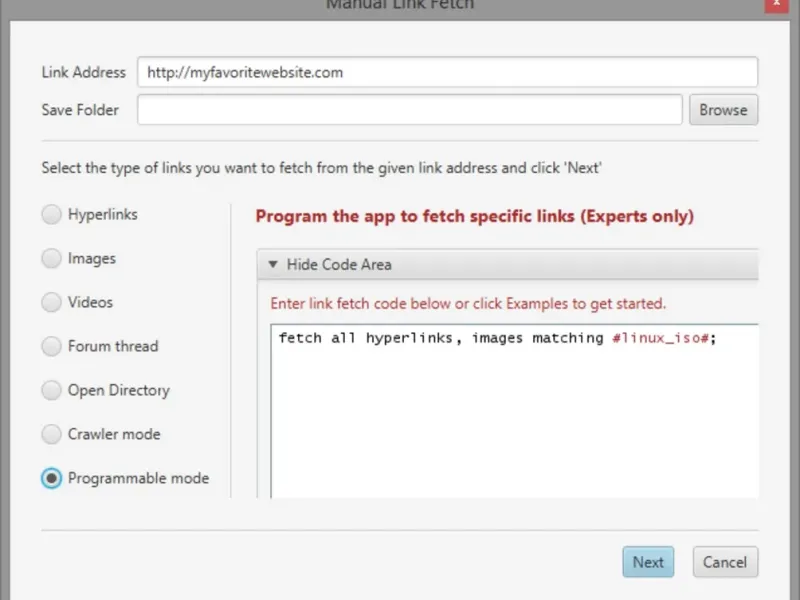Click the 'Enter link fetch code below' hint
The width and height of the screenshot is (800, 600).
coord(468,304)
